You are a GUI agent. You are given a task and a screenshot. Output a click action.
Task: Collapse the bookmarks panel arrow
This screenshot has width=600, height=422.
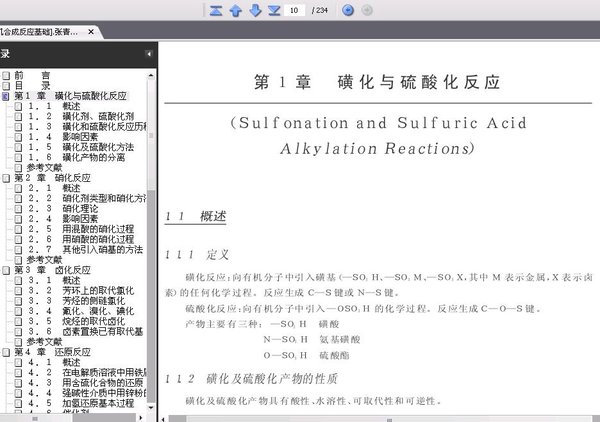coord(149,54)
